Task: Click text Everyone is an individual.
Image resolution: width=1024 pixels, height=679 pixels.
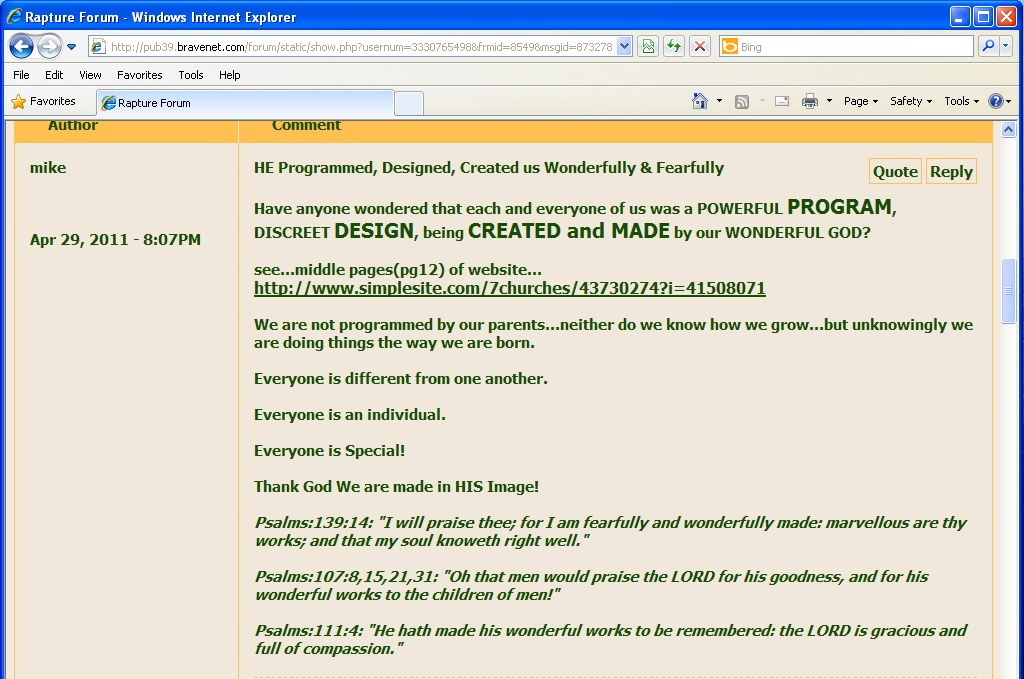Action: (x=349, y=415)
